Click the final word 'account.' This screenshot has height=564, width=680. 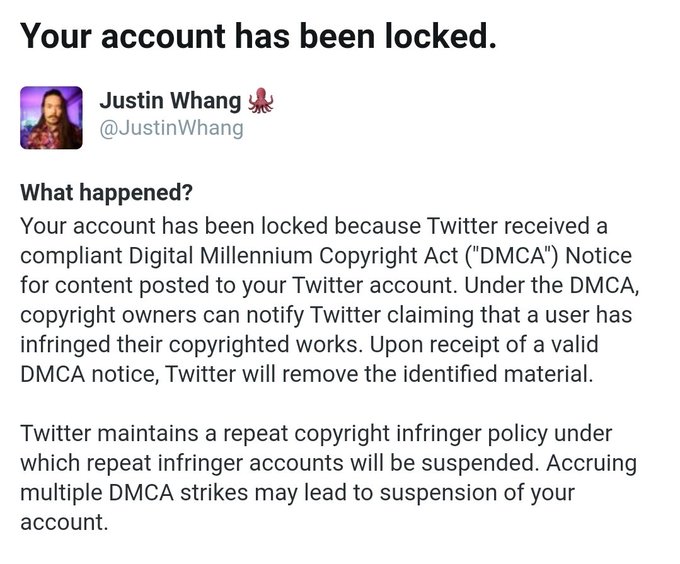(64, 522)
